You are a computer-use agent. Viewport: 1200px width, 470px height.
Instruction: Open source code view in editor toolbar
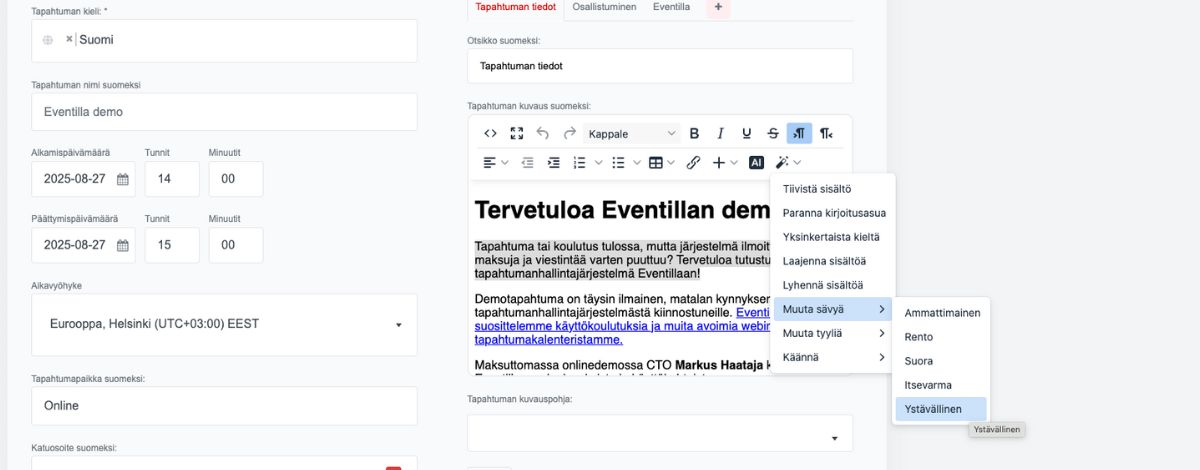(x=490, y=133)
